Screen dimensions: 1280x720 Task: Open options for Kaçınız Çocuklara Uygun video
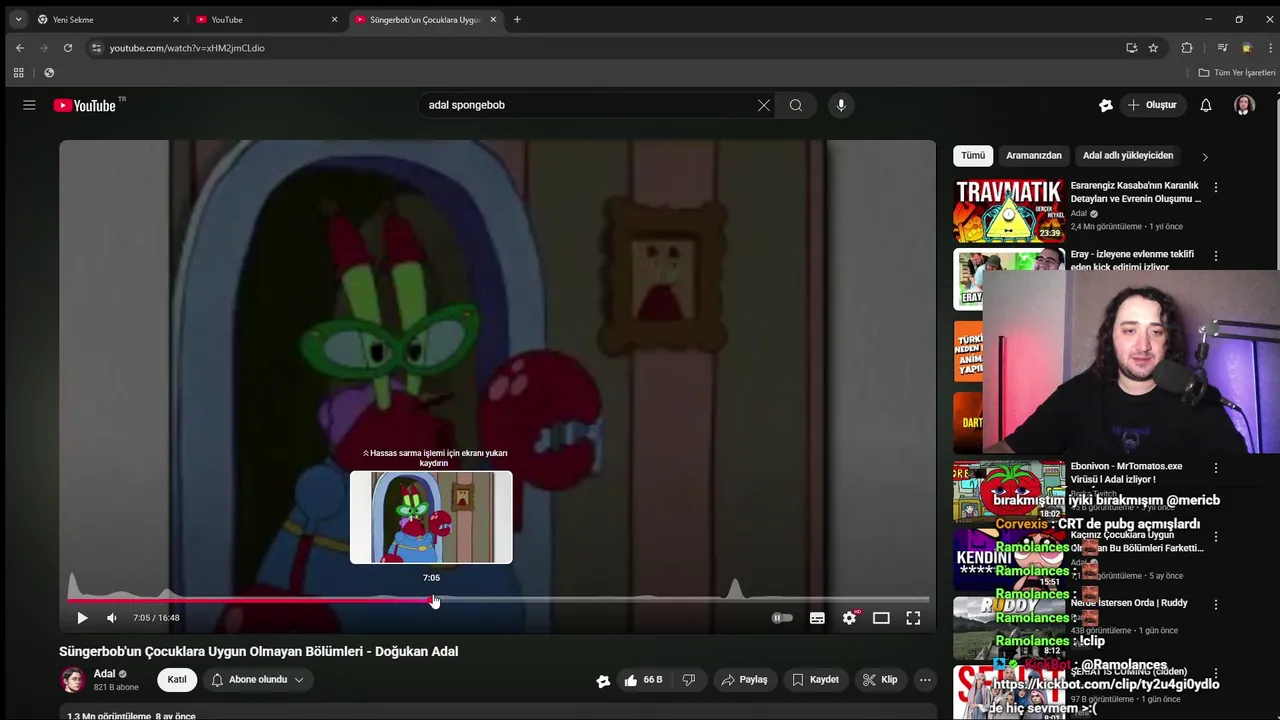pyautogui.click(x=1216, y=537)
